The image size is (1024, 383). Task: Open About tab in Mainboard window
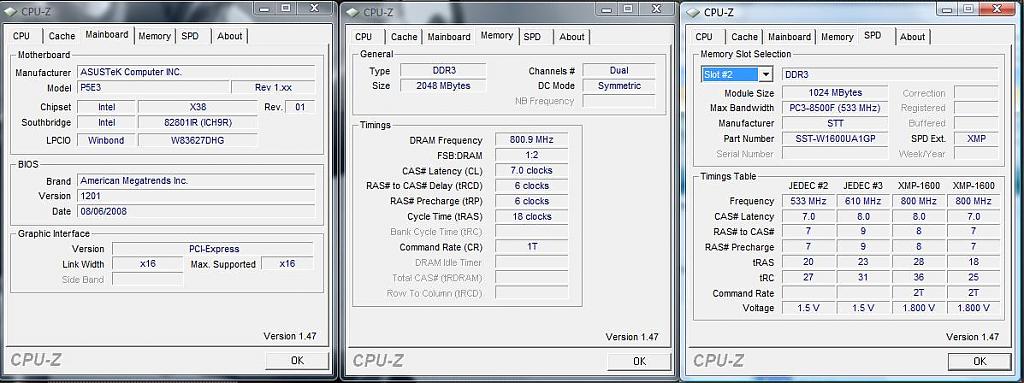point(230,36)
